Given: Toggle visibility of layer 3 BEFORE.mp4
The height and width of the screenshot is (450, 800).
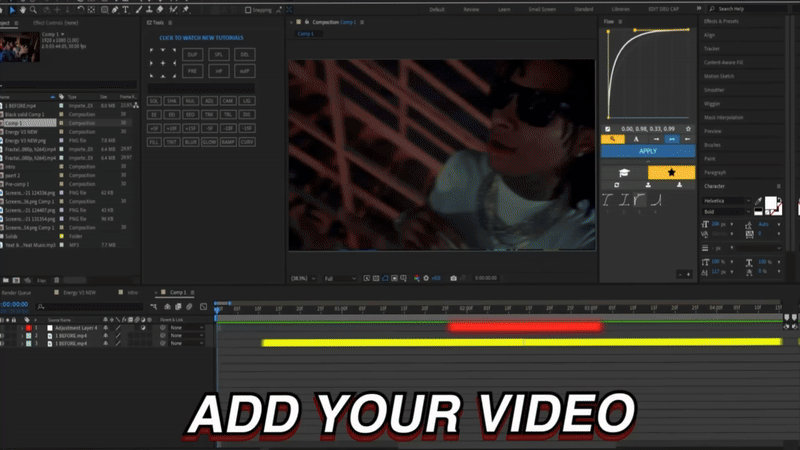Looking at the screenshot, I should [x=3, y=343].
